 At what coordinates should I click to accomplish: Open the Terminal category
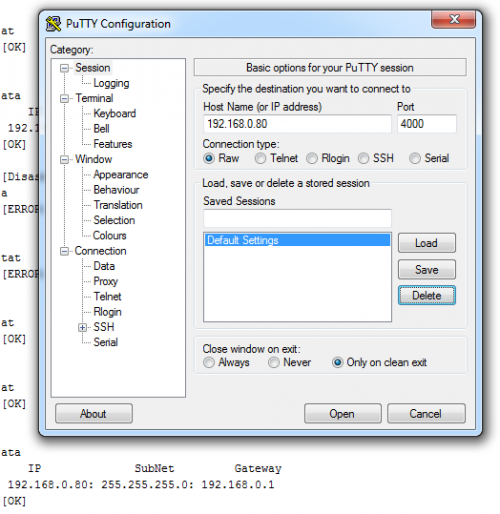(x=94, y=98)
